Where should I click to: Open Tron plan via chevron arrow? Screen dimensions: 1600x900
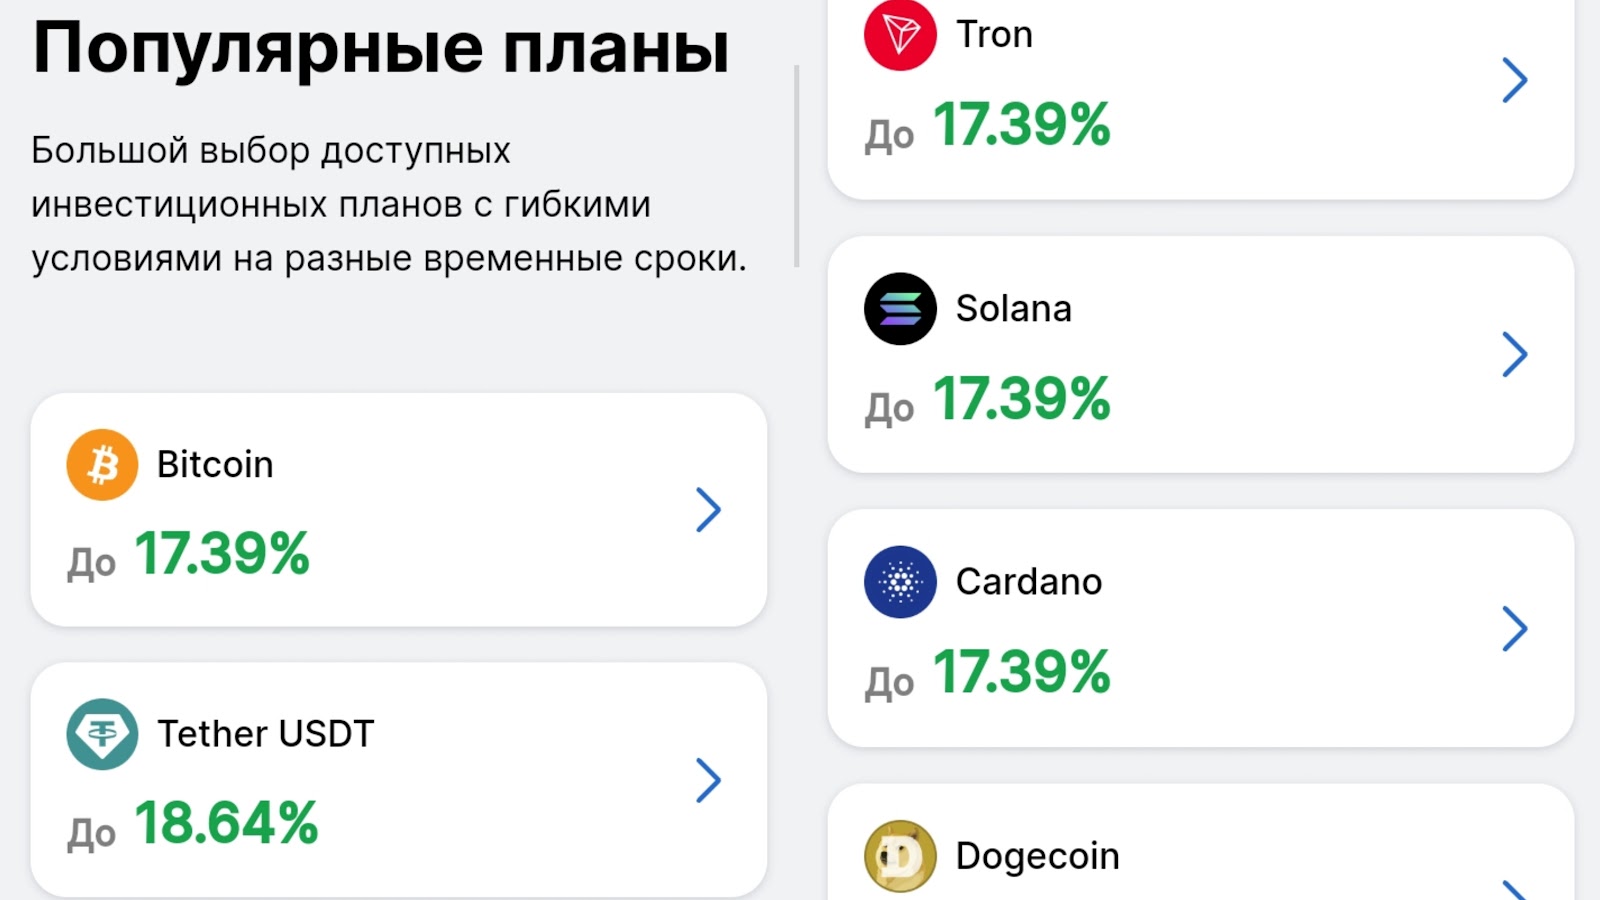point(1515,80)
